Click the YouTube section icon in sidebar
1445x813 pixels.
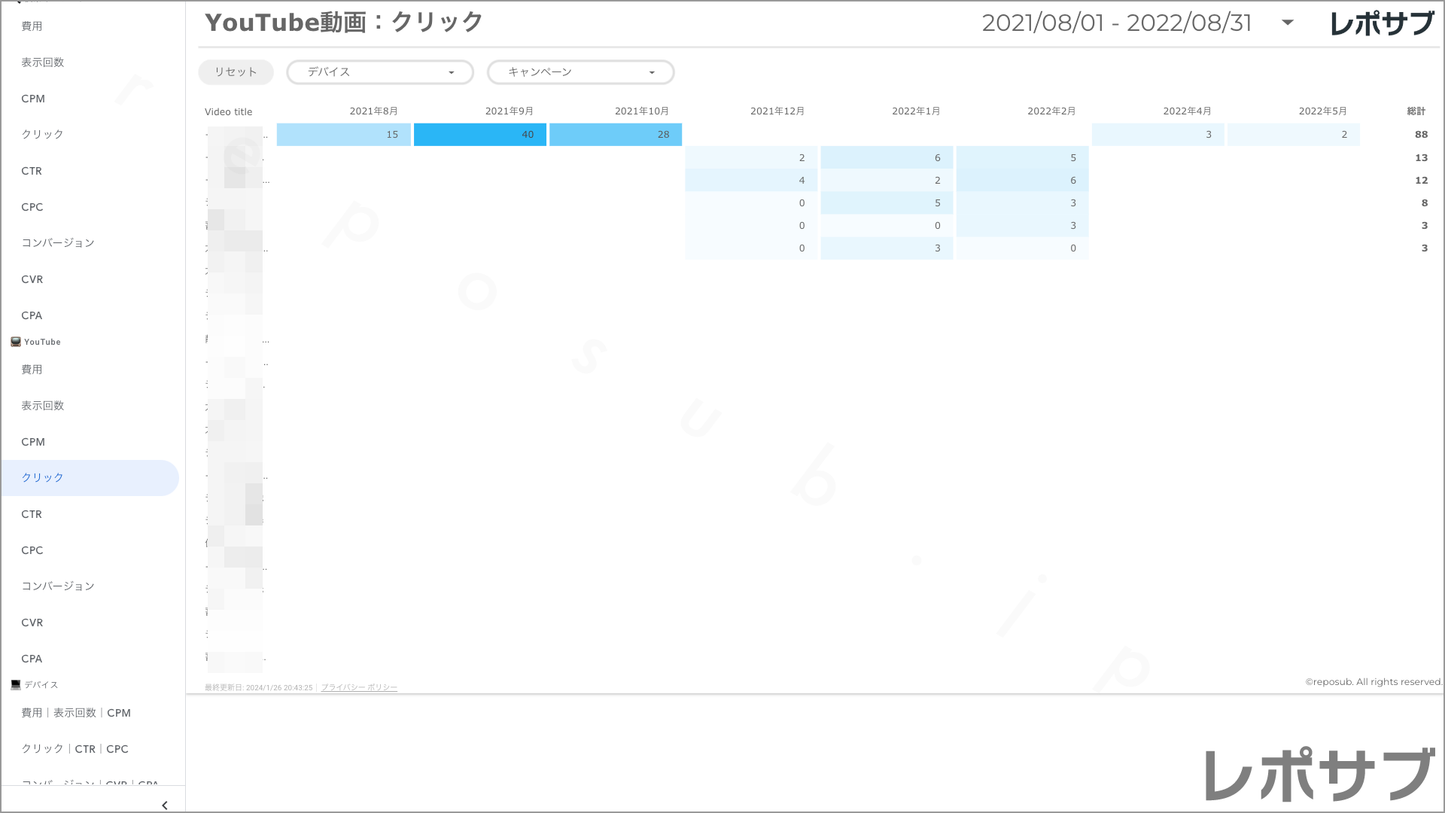click(x=16, y=342)
